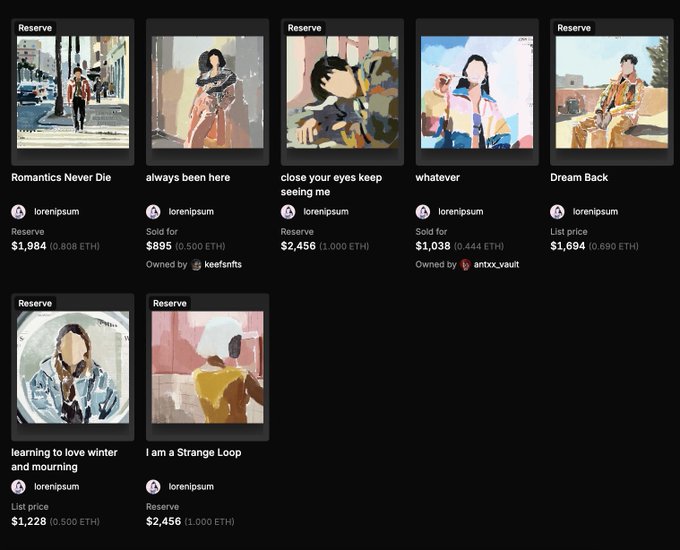Open the antxx_vault owner profile link
Image resolution: width=680 pixels, height=550 pixels.
496,264
